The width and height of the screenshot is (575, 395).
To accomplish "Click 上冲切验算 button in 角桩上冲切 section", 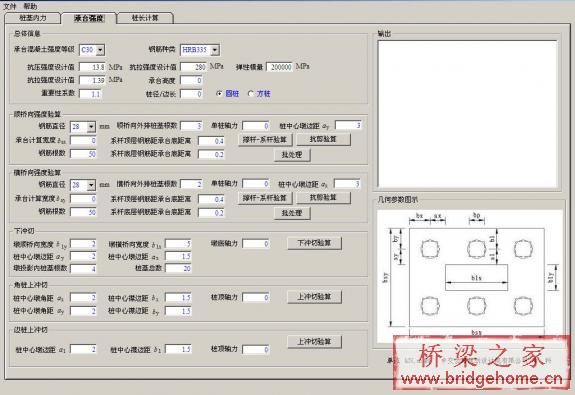I will (314, 297).
